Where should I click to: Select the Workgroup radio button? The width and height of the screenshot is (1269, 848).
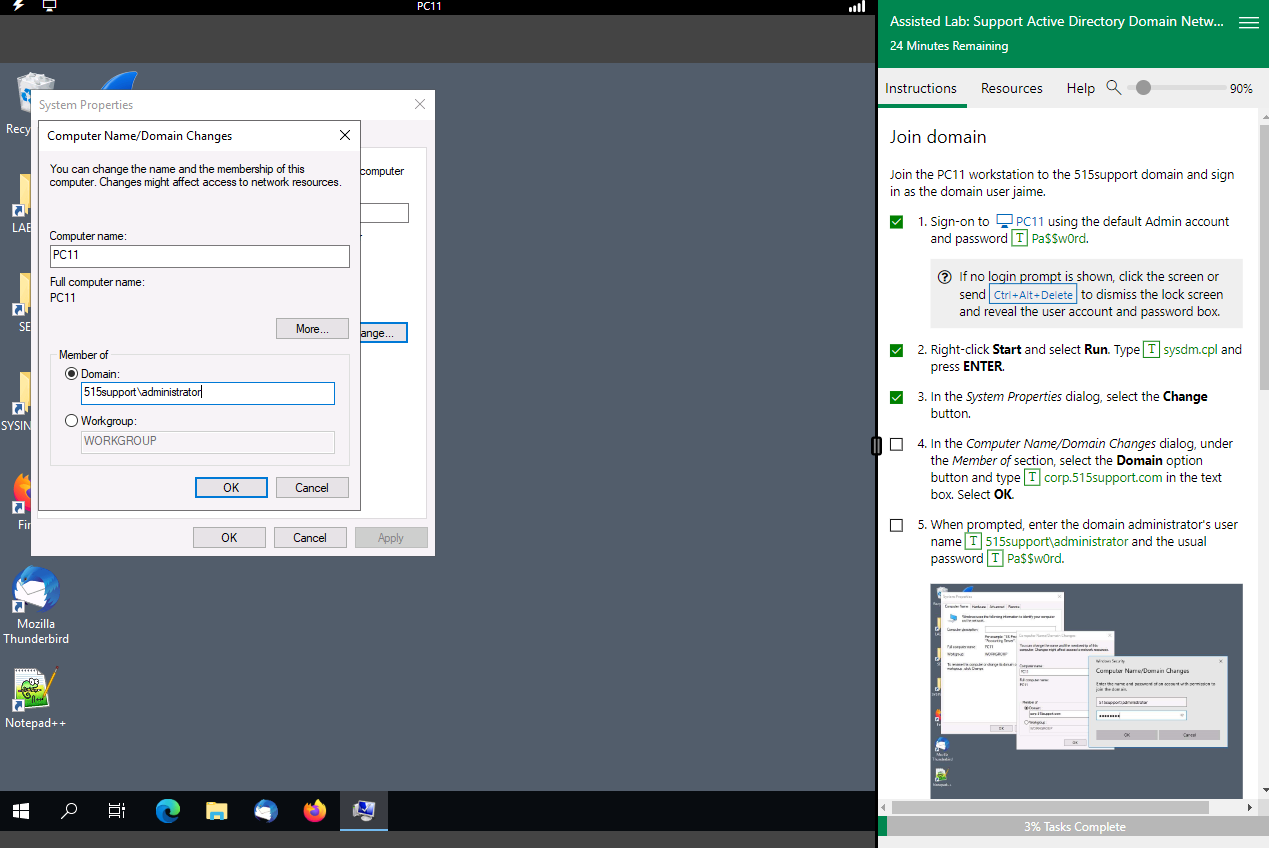point(71,420)
